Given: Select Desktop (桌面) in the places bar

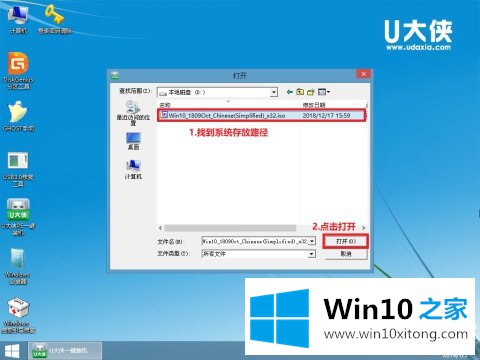Looking at the screenshot, I should pos(133,141).
